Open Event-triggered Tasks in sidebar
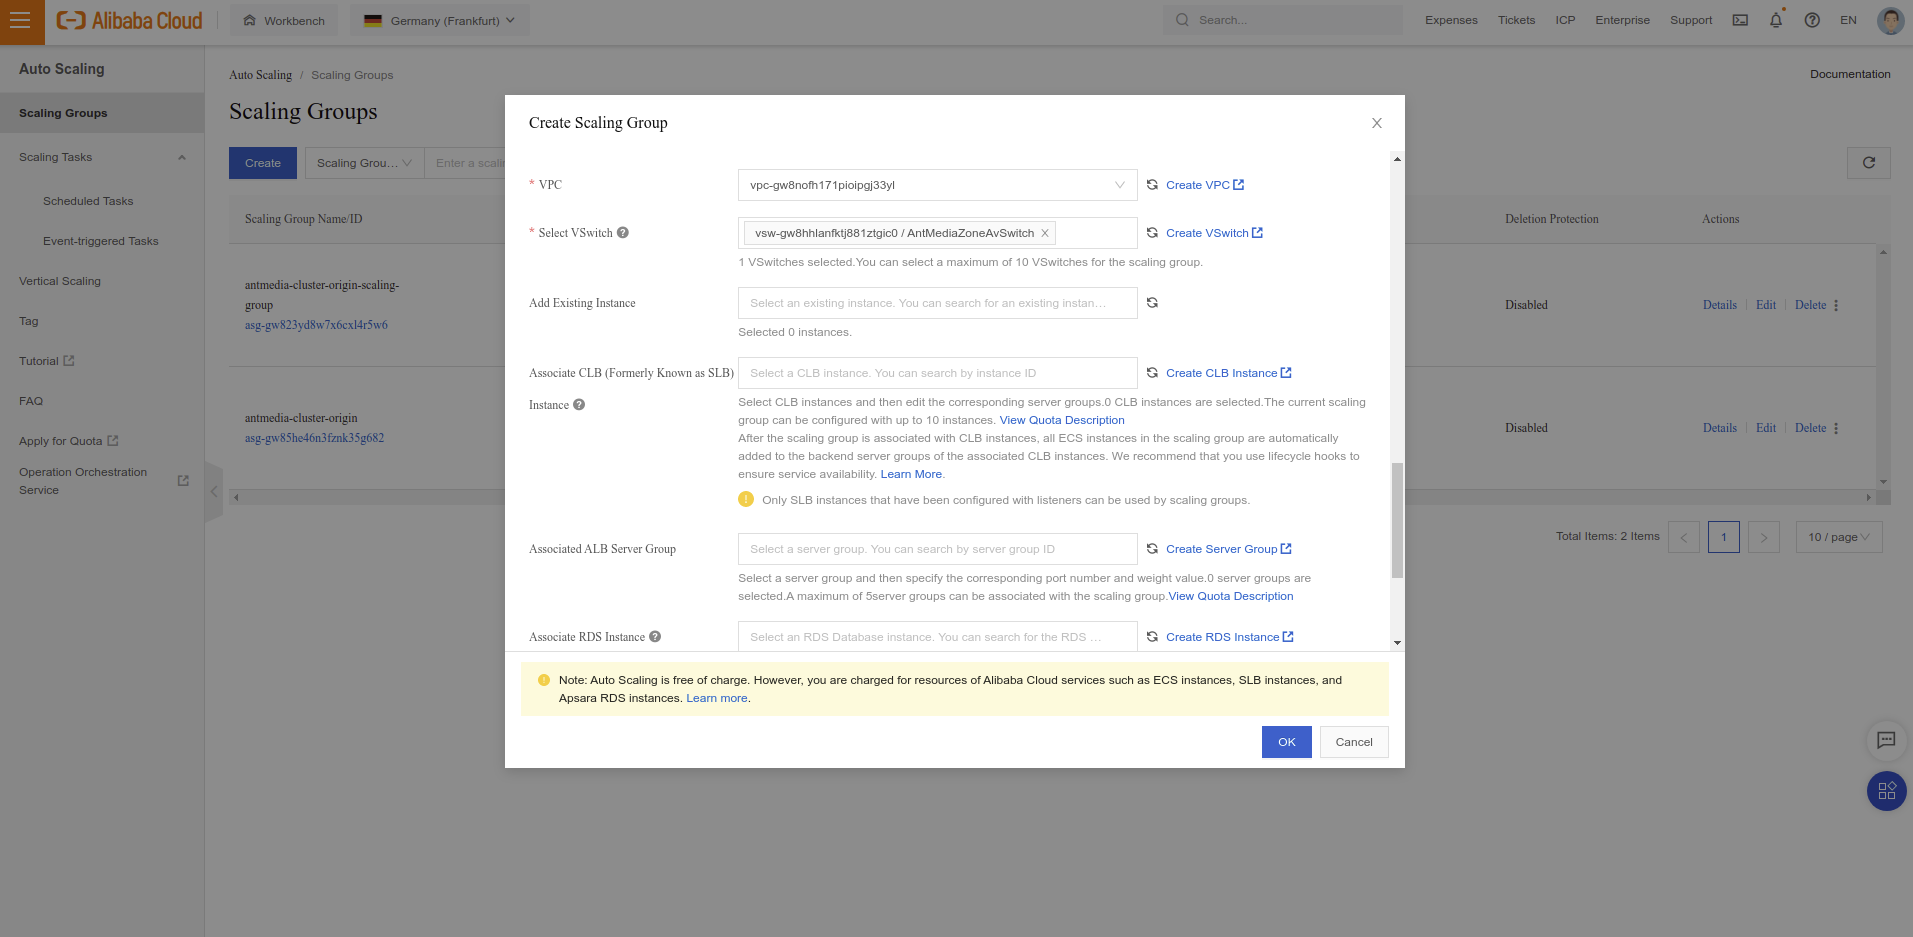 coord(101,241)
